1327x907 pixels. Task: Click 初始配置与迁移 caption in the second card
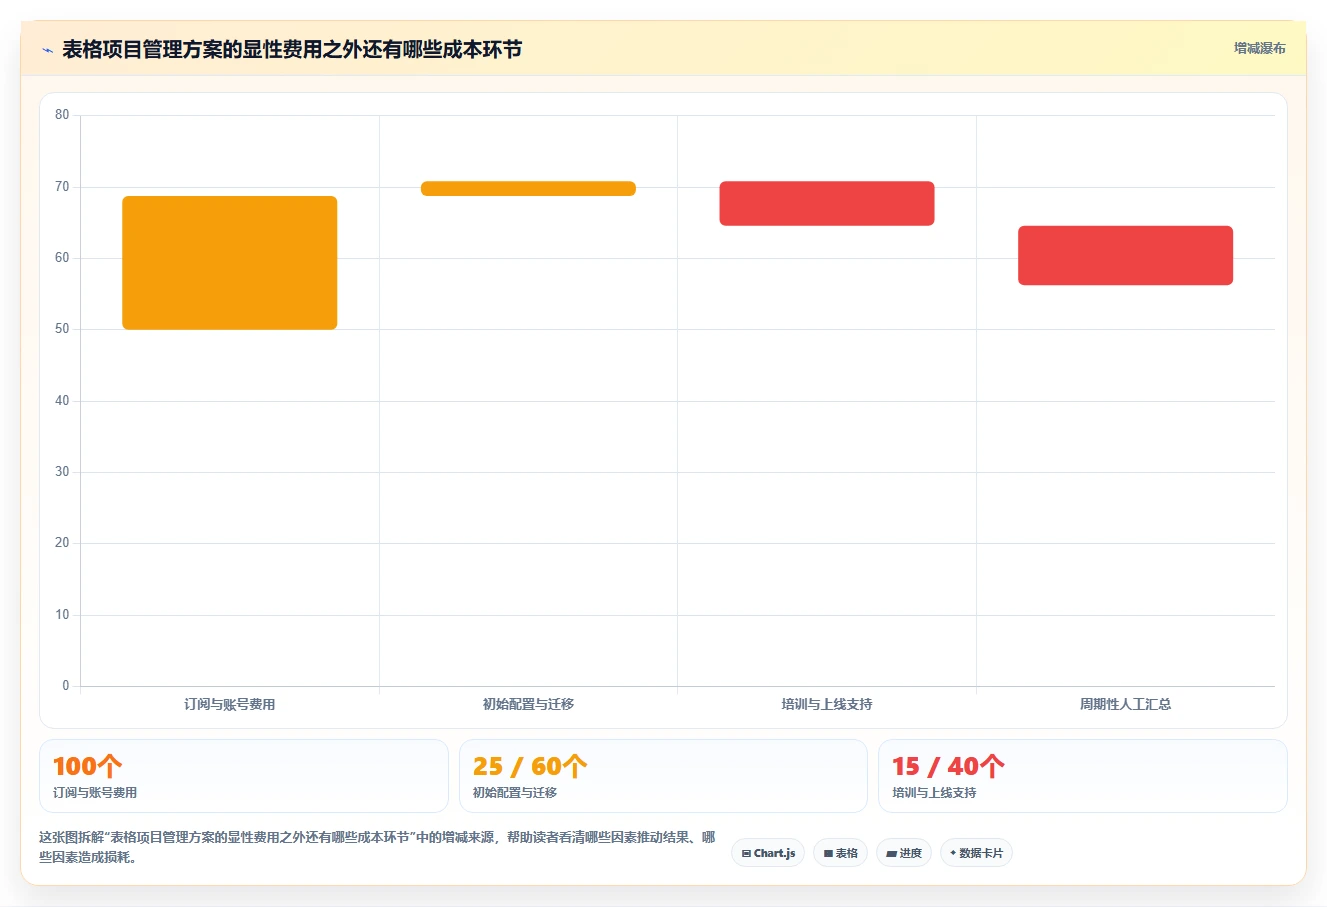pos(515,793)
